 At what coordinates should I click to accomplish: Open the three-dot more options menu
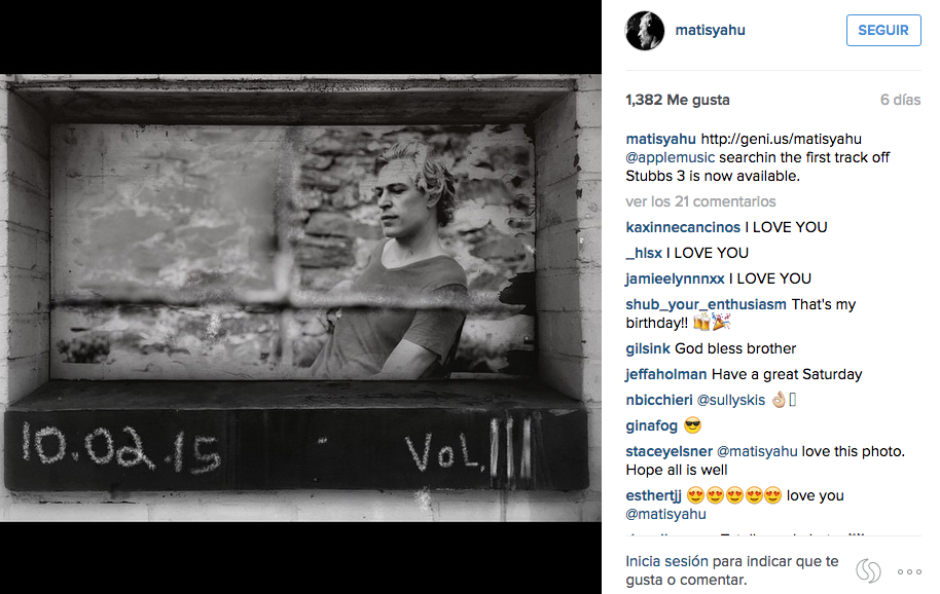[x=909, y=572]
